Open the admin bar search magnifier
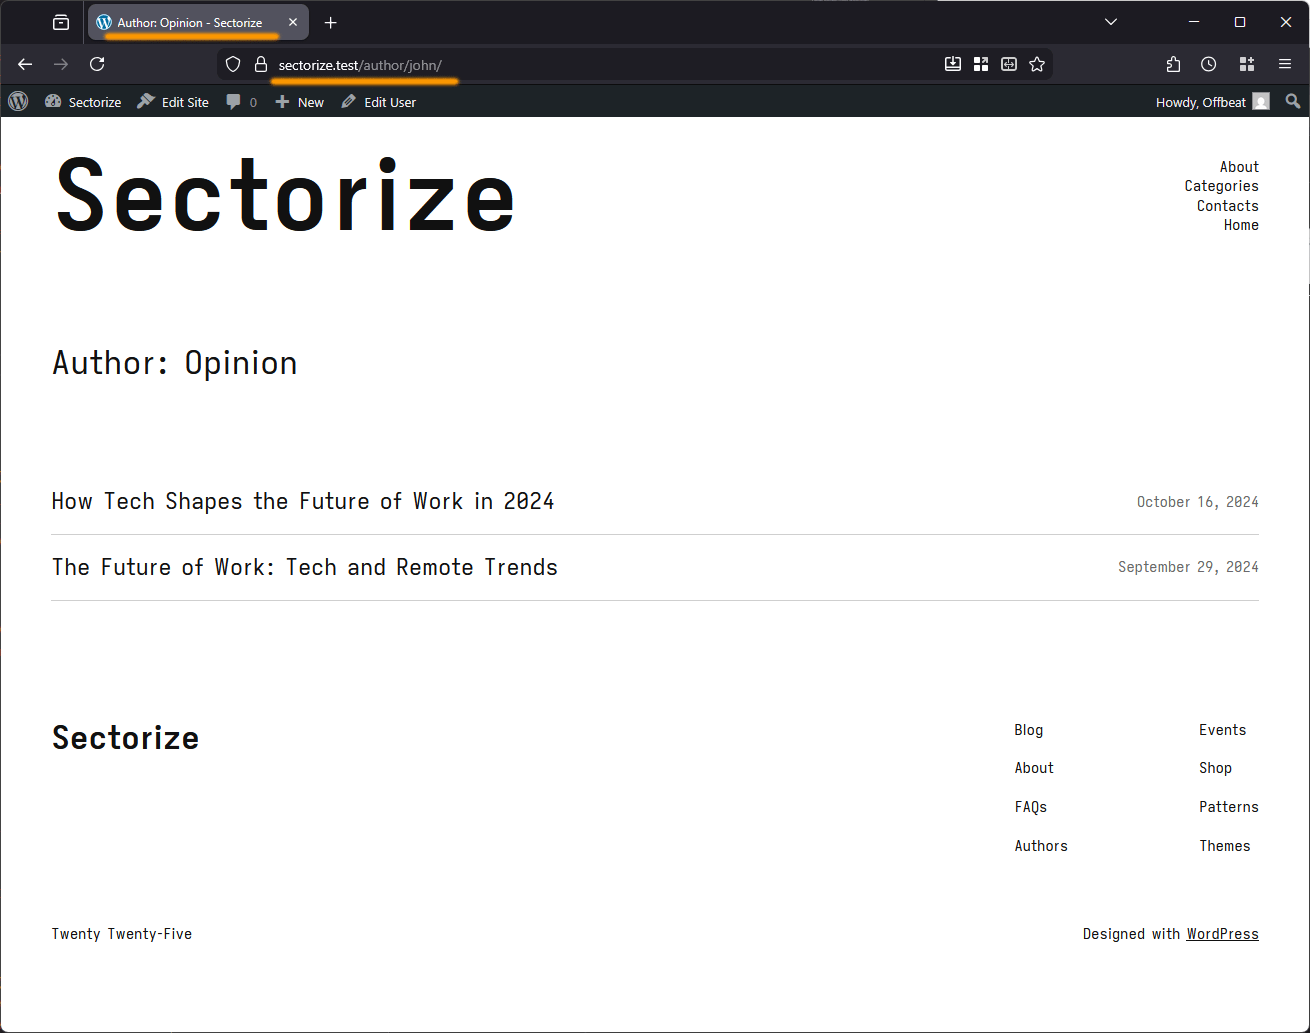 1292,101
